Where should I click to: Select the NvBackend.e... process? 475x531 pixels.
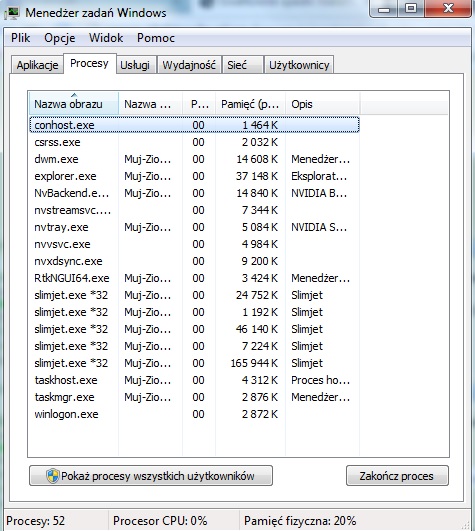tap(194, 193)
